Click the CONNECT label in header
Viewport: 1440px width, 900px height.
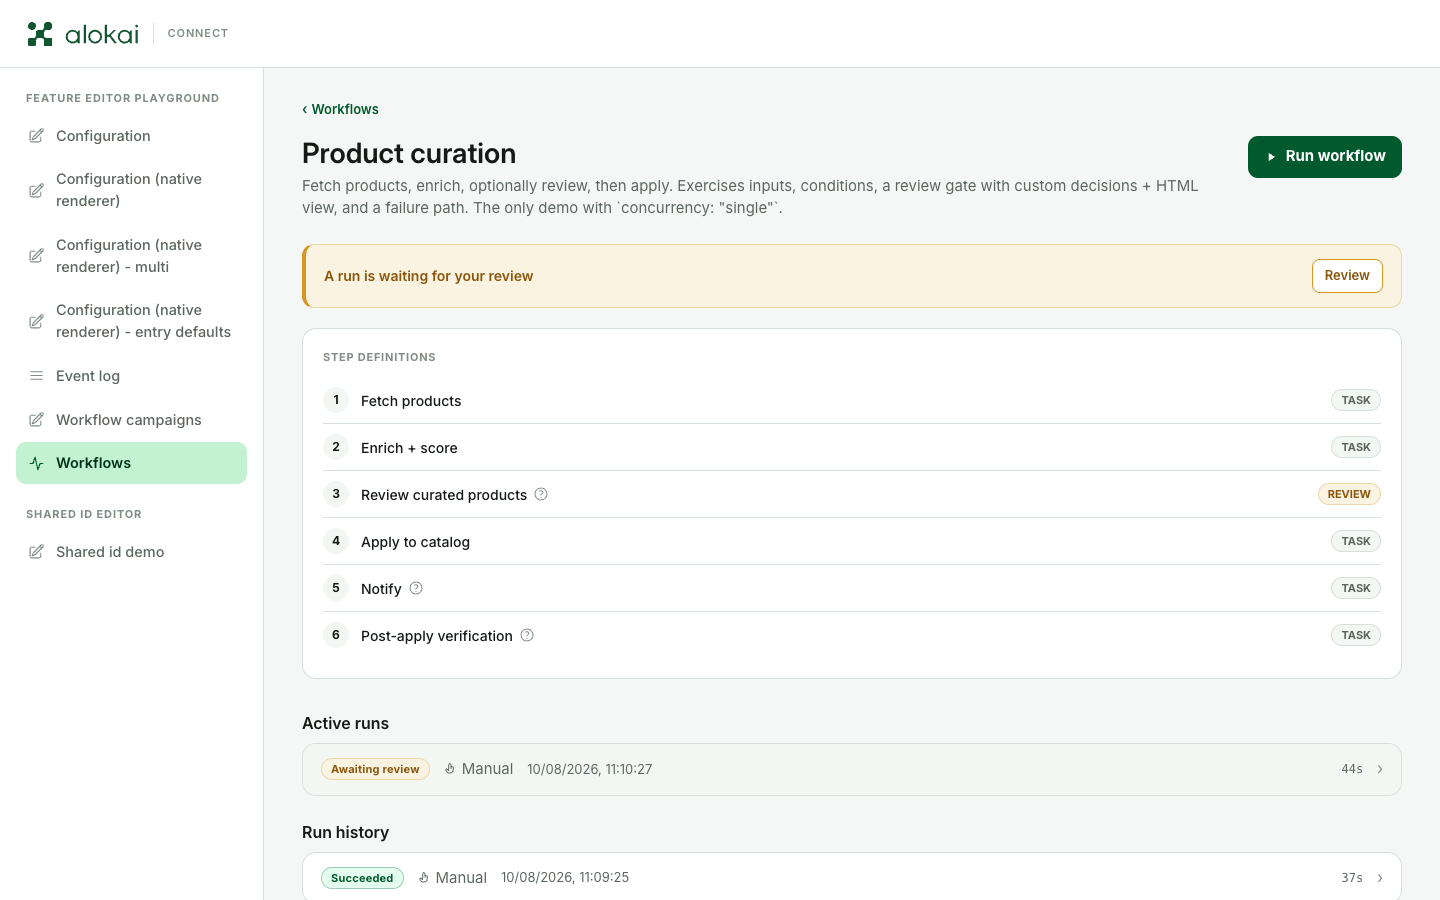198,34
